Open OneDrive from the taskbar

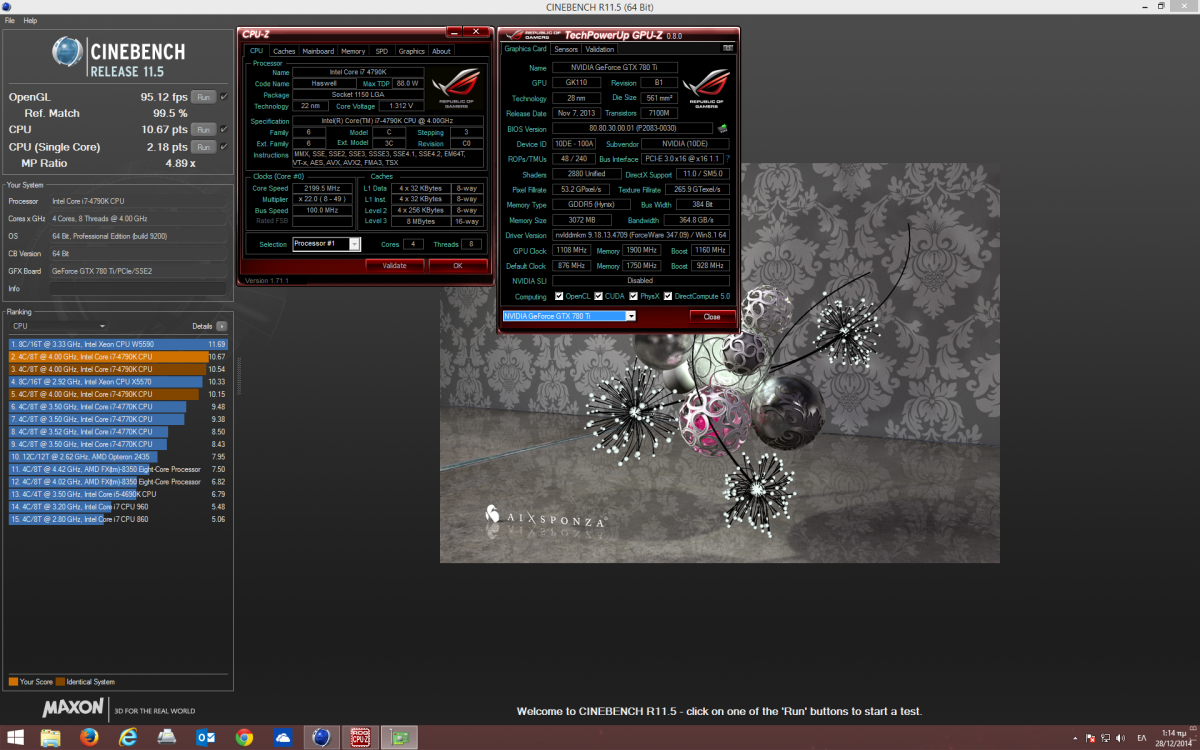(283, 737)
